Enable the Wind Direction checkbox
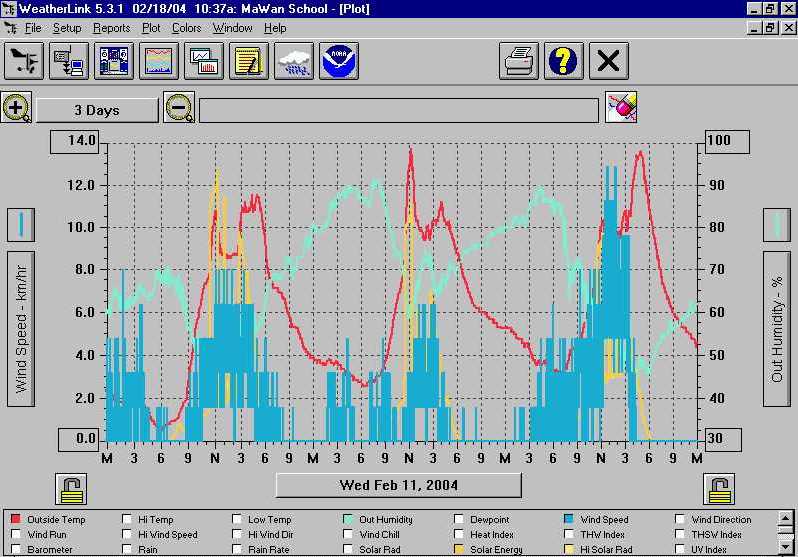 click(x=679, y=519)
